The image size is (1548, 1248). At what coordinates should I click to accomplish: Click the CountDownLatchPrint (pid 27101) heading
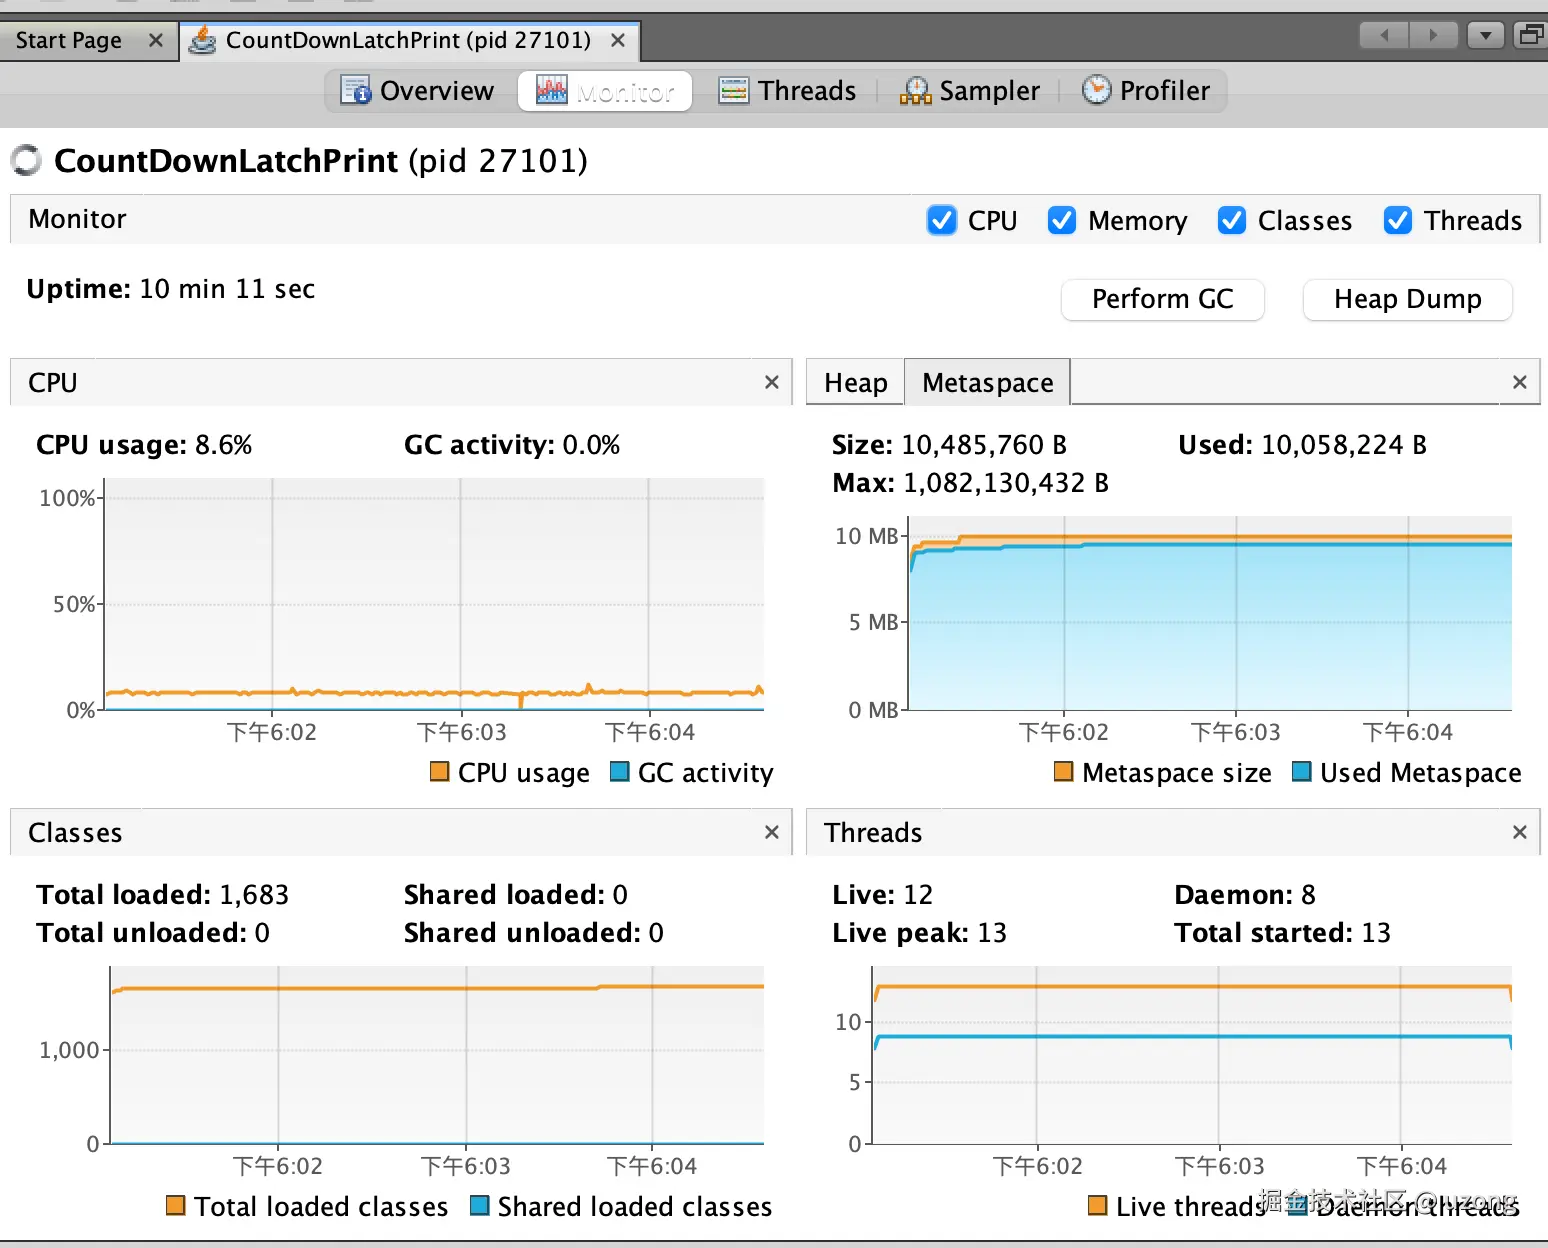pyautogui.click(x=321, y=160)
